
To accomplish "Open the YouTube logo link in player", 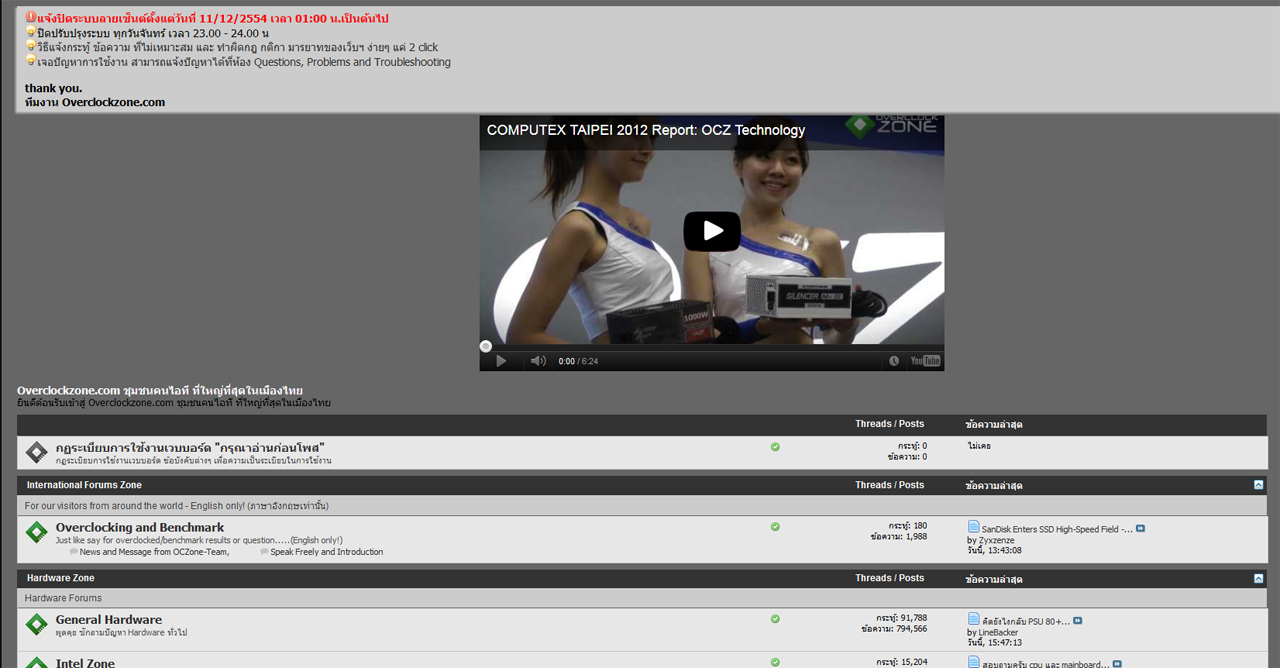I will pos(925,361).
